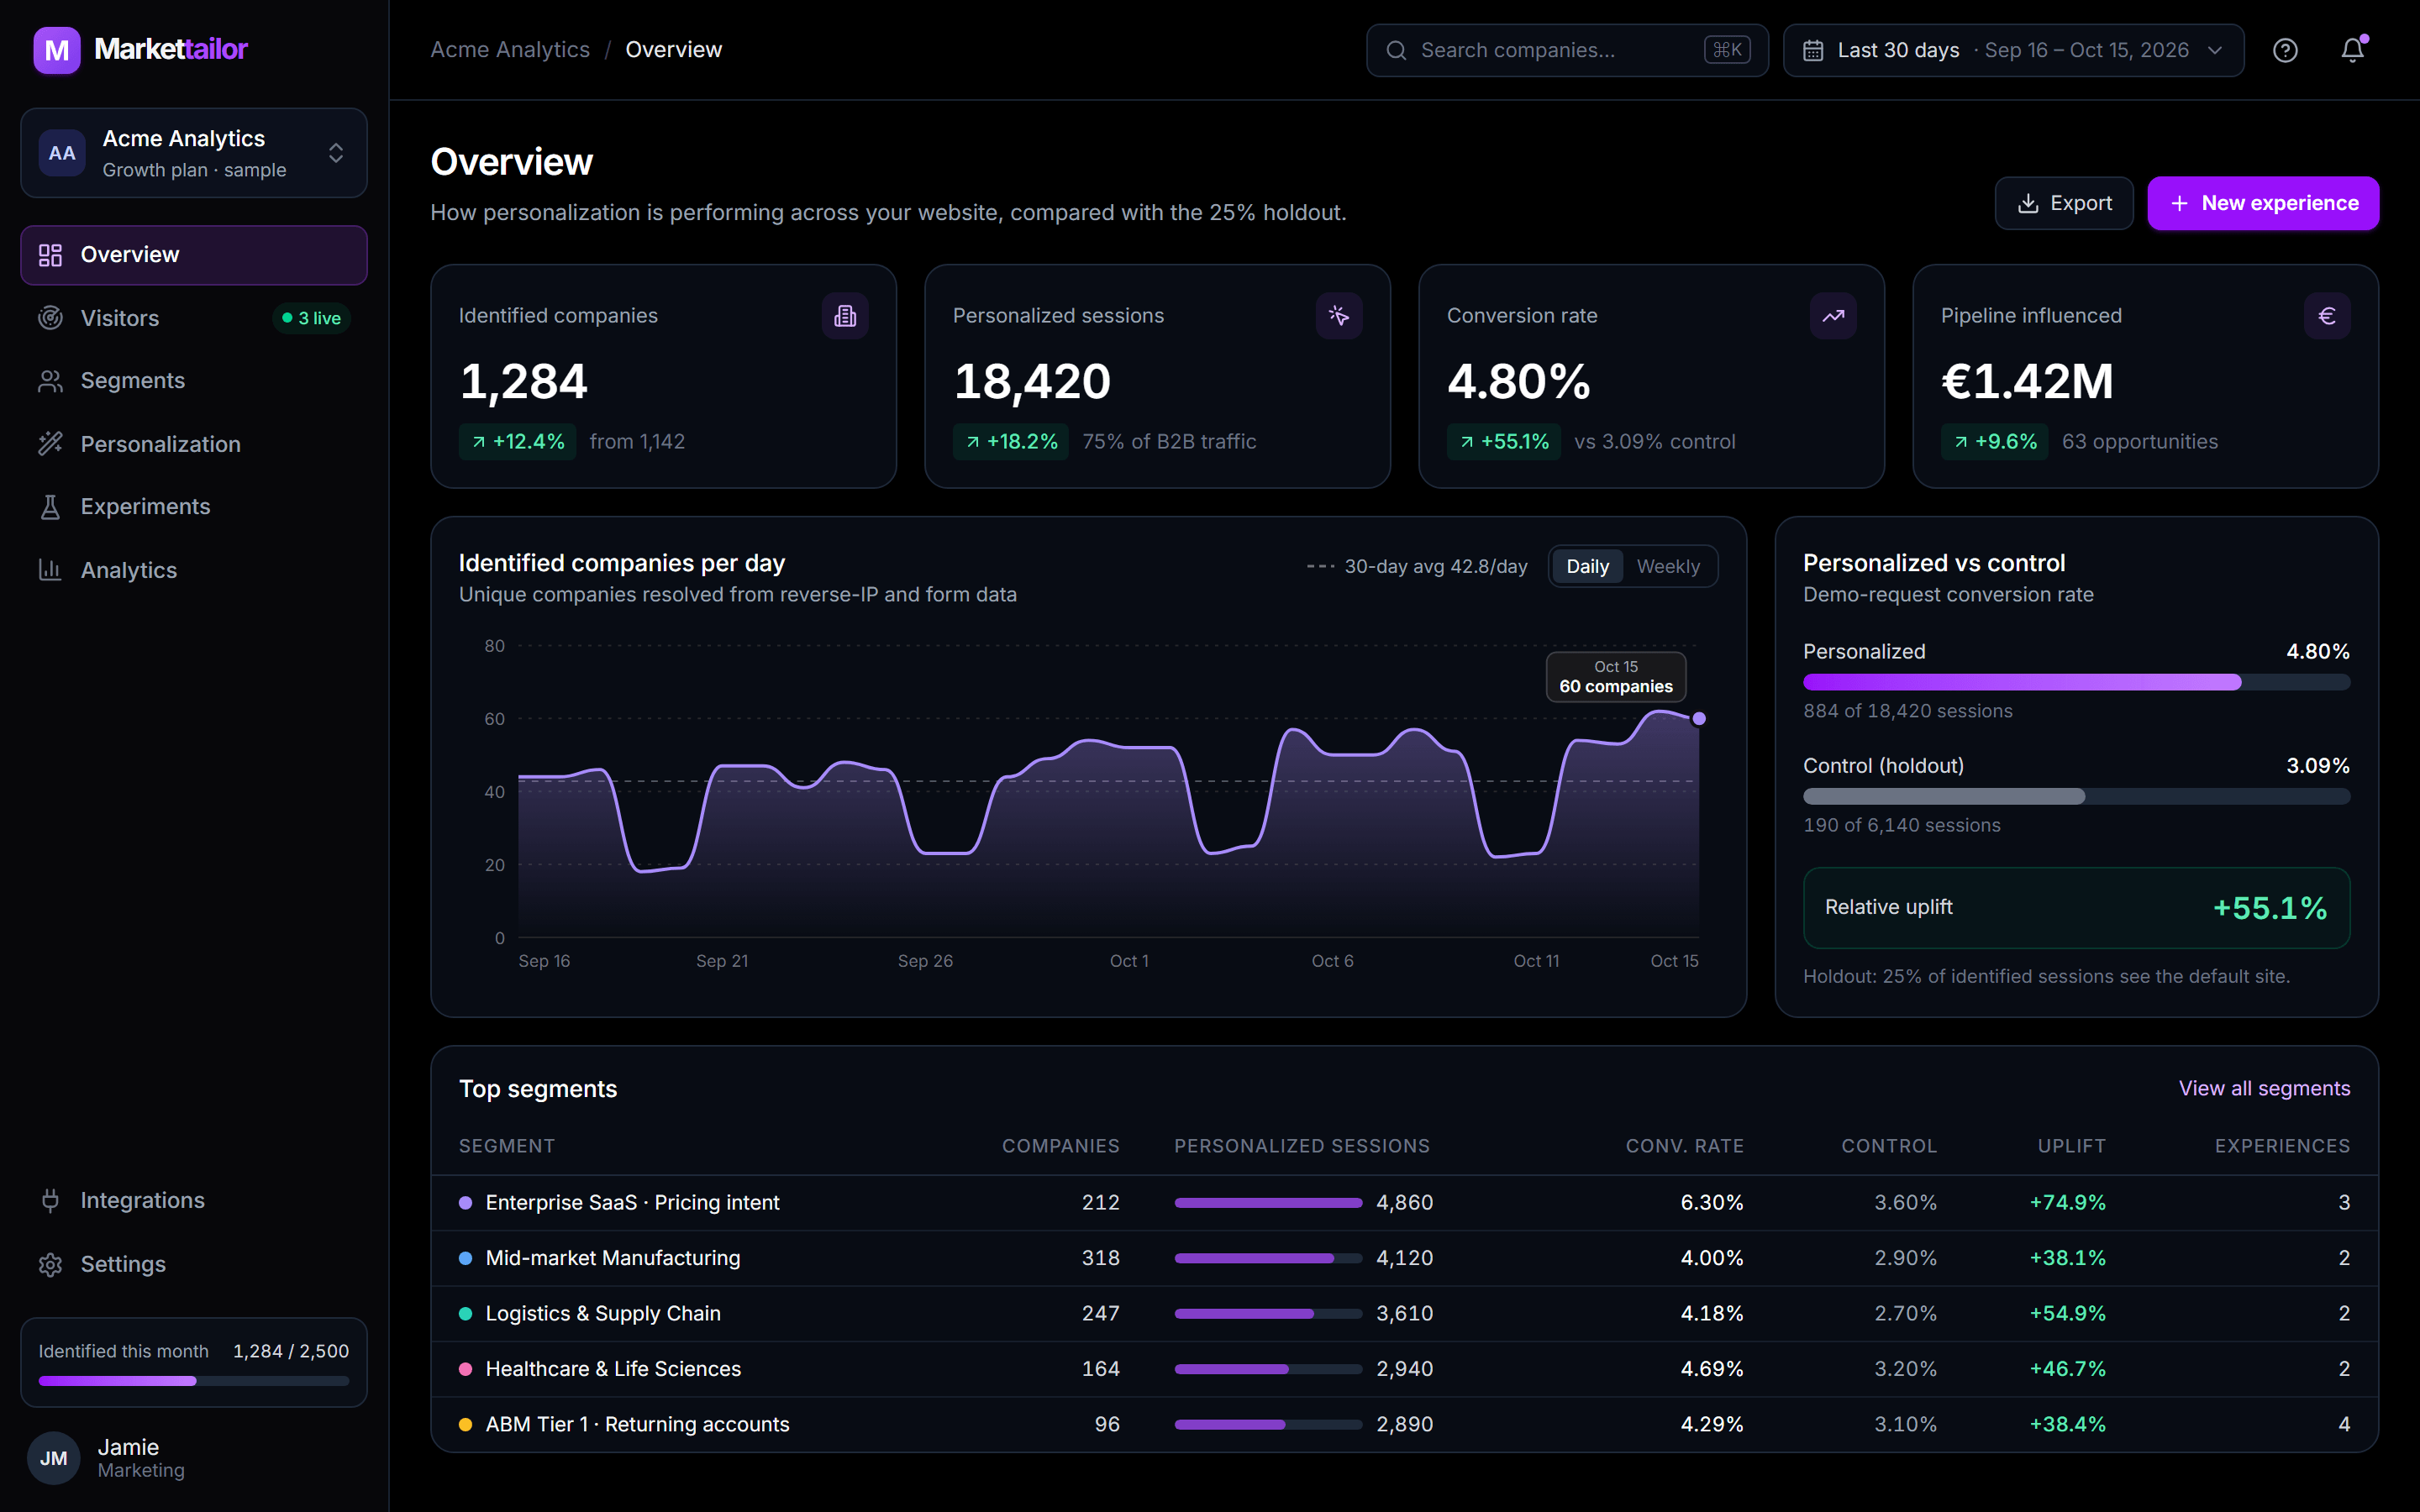Image resolution: width=2420 pixels, height=1512 pixels.
Task: Go to Visitors in the sidebar
Action: [194, 318]
